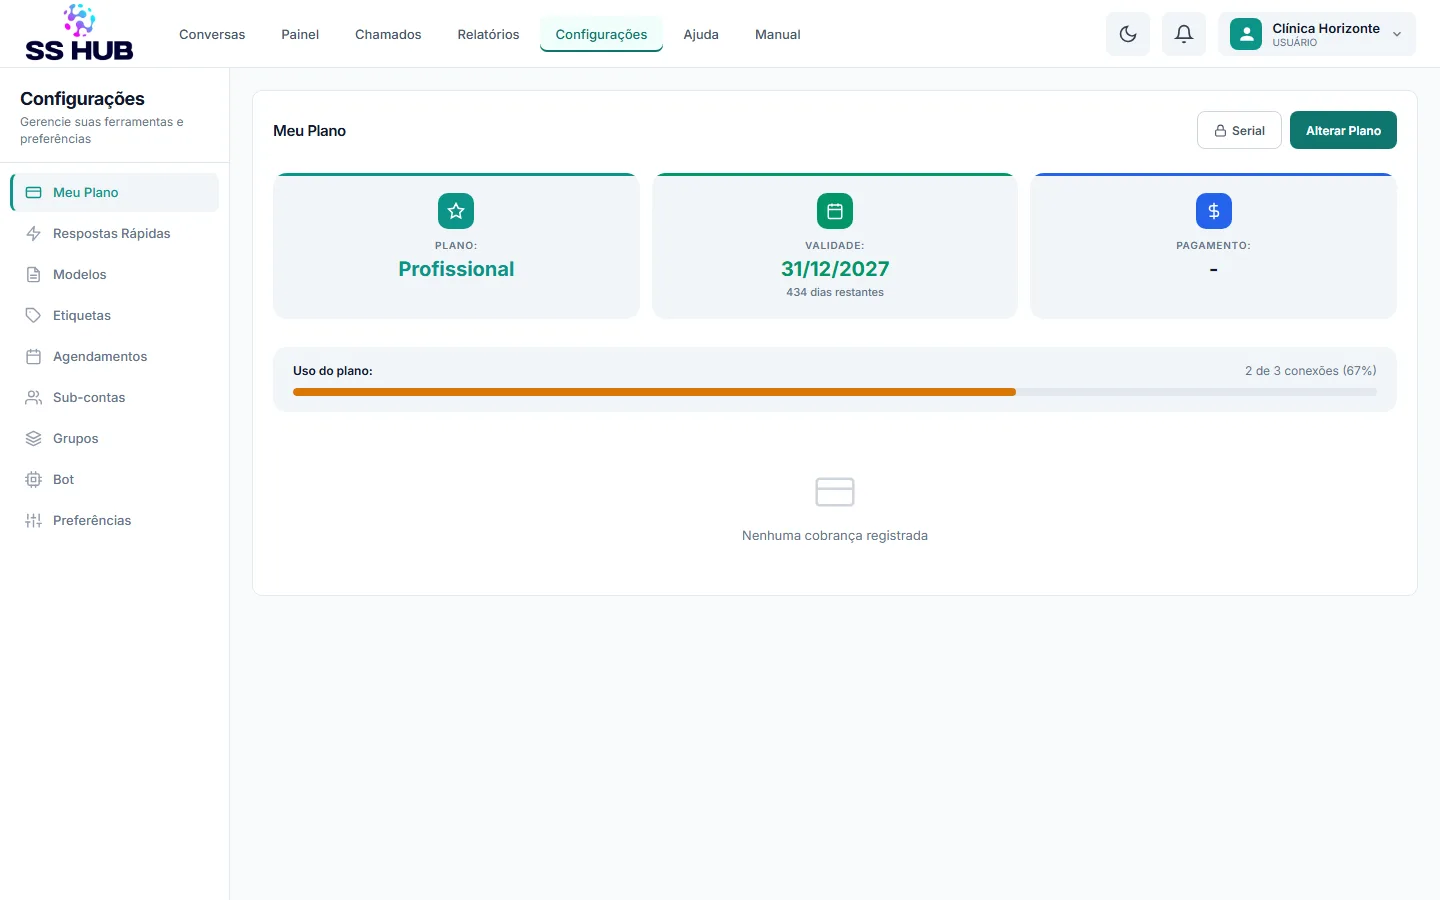1440x900 pixels.
Task: Open the Manual menu item
Action: 777,34
